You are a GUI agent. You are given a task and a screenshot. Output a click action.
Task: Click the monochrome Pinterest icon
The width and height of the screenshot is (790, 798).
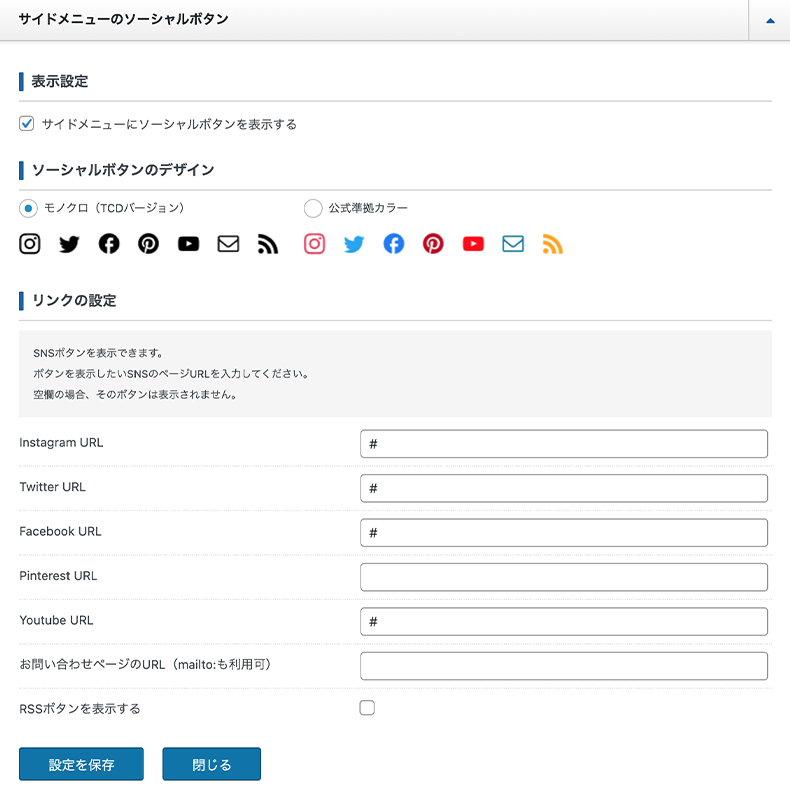click(x=149, y=244)
